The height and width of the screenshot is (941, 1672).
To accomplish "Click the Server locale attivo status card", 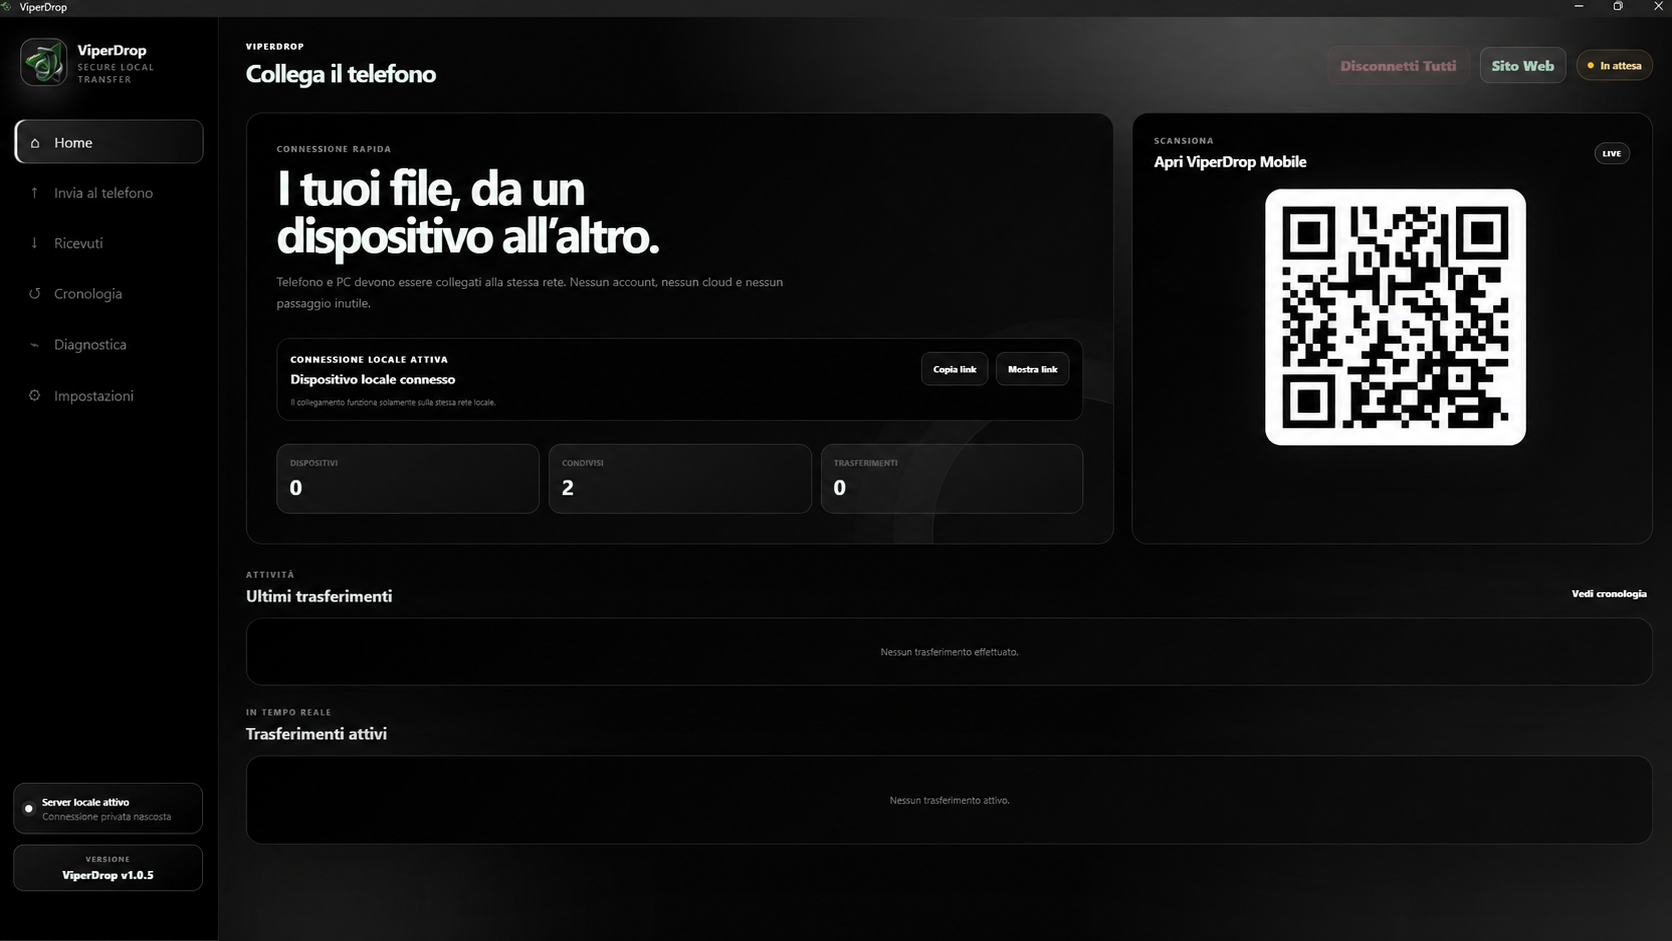I will click(108, 808).
